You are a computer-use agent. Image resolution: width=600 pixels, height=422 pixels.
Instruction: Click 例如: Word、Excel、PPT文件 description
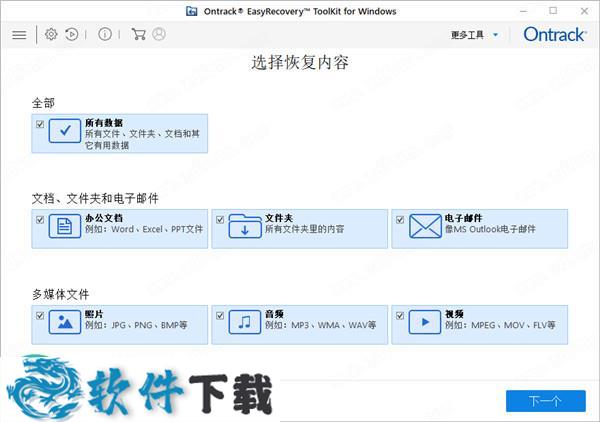144,229
